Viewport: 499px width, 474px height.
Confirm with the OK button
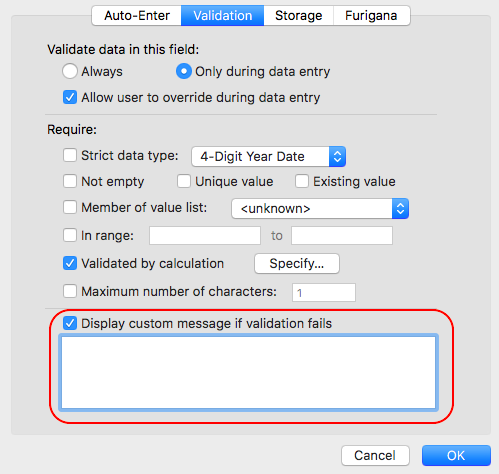point(456,455)
